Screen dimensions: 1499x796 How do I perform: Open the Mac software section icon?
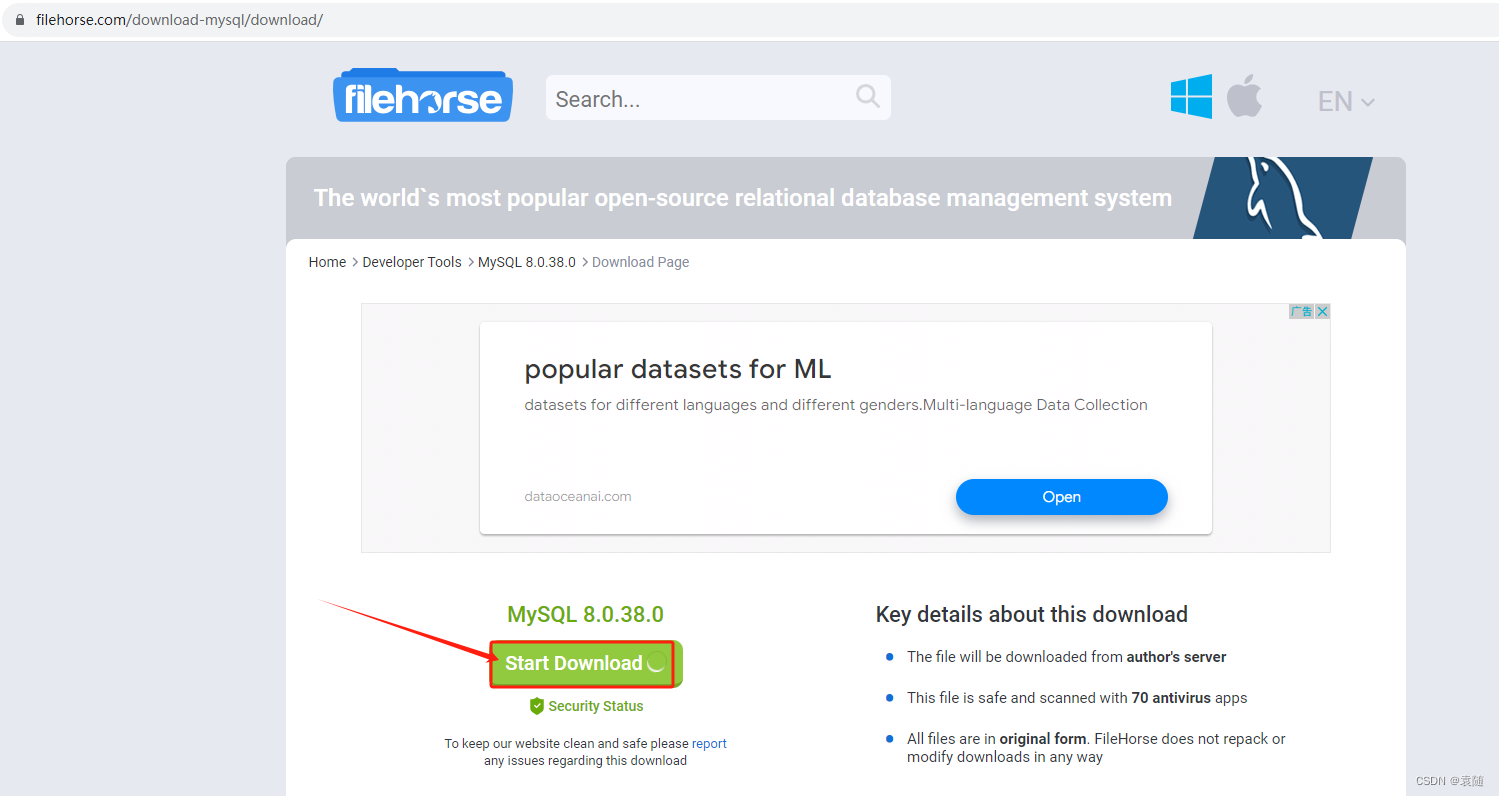click(x=1244, y=96)
